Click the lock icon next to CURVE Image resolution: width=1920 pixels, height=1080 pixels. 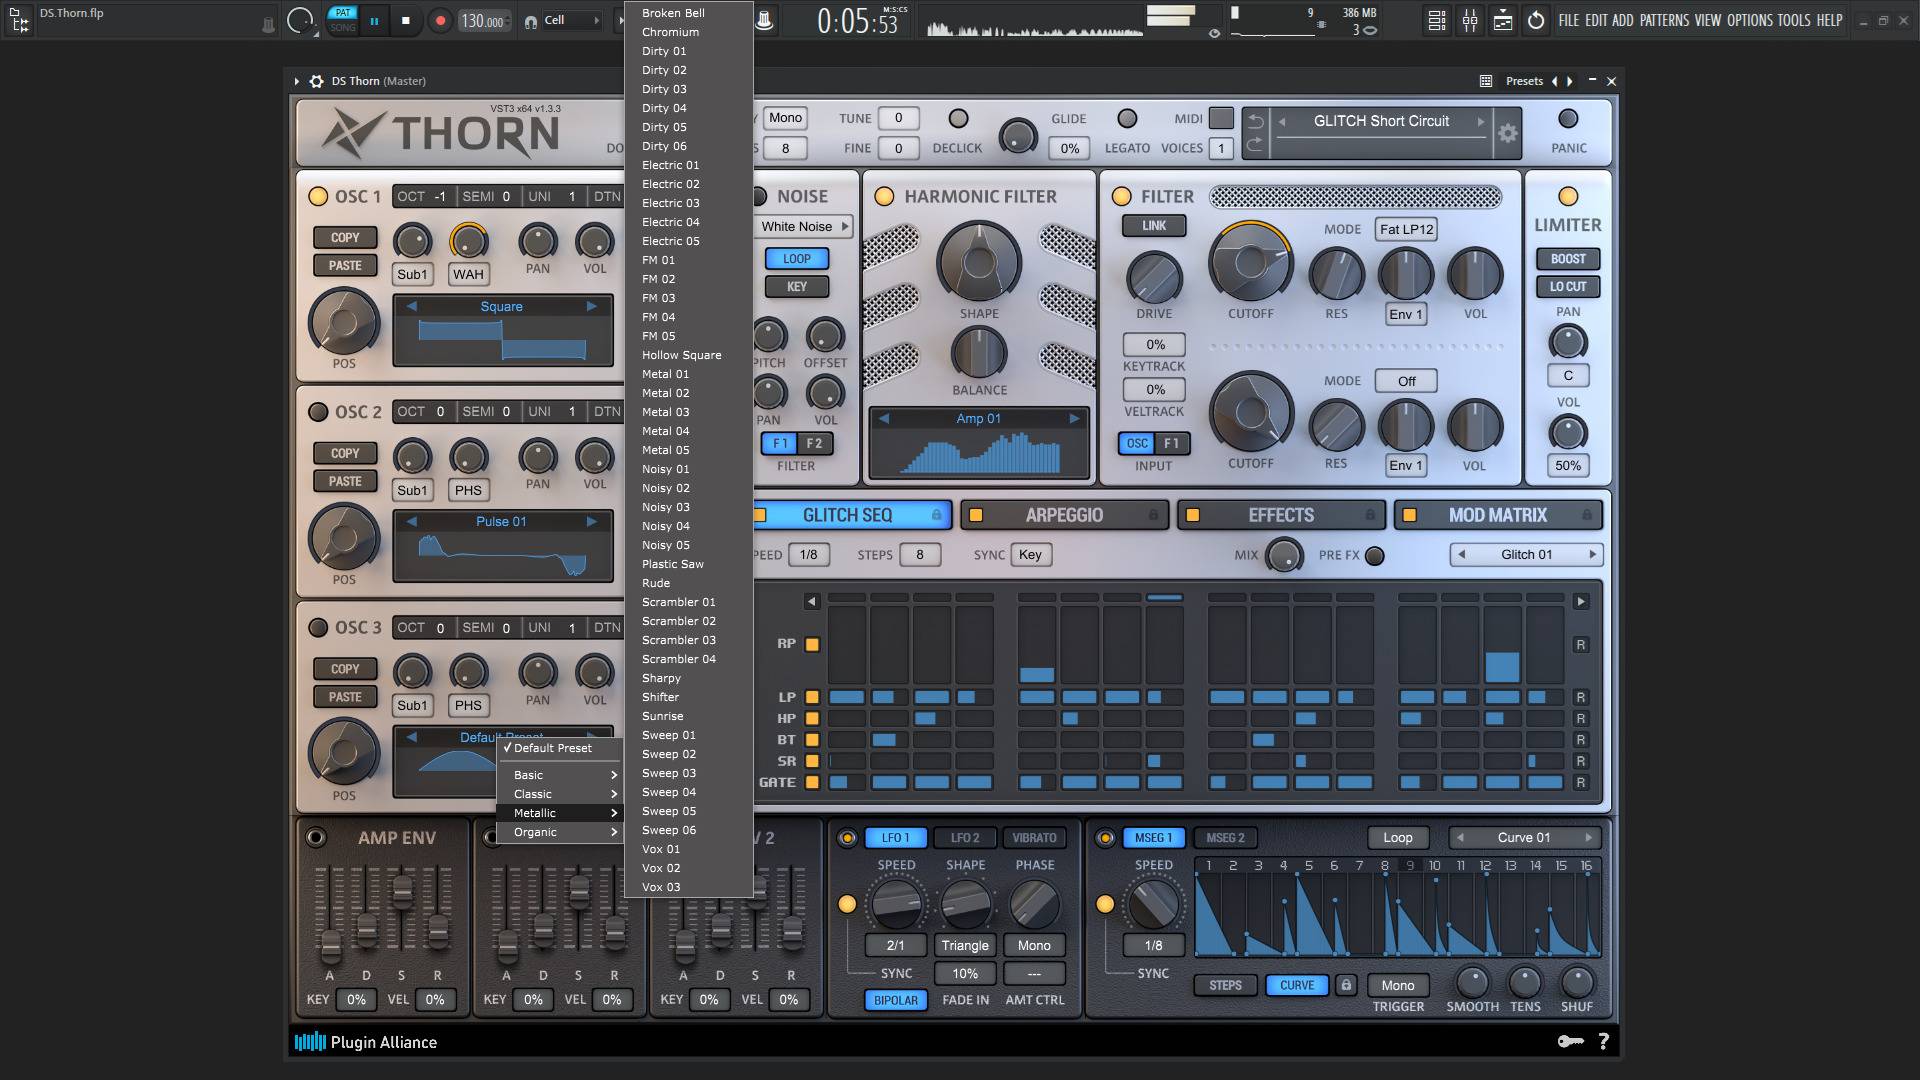coord(1346,985)
